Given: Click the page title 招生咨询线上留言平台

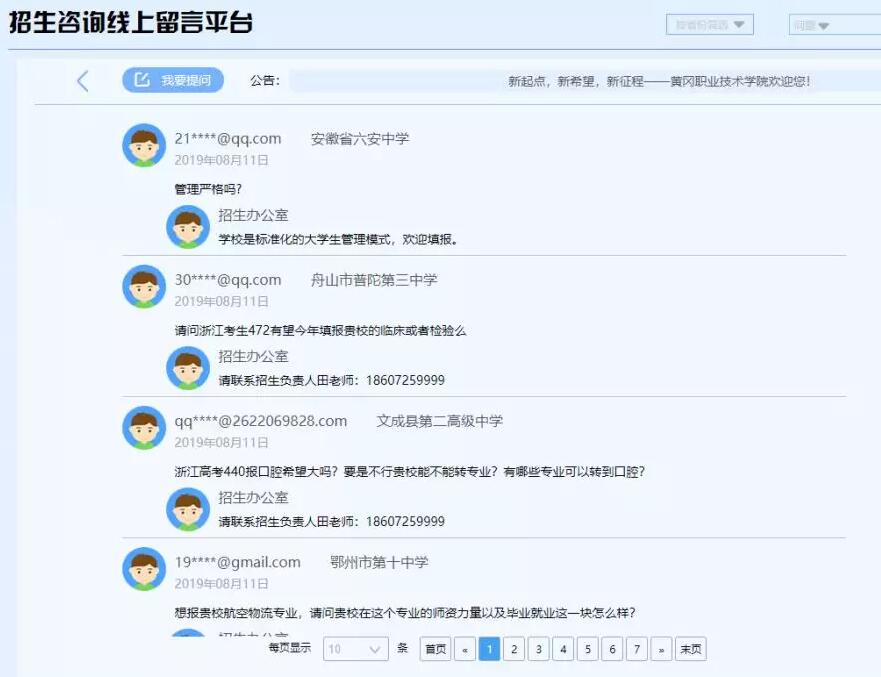Looking at the screenshot, I should (x=130, y=22).
